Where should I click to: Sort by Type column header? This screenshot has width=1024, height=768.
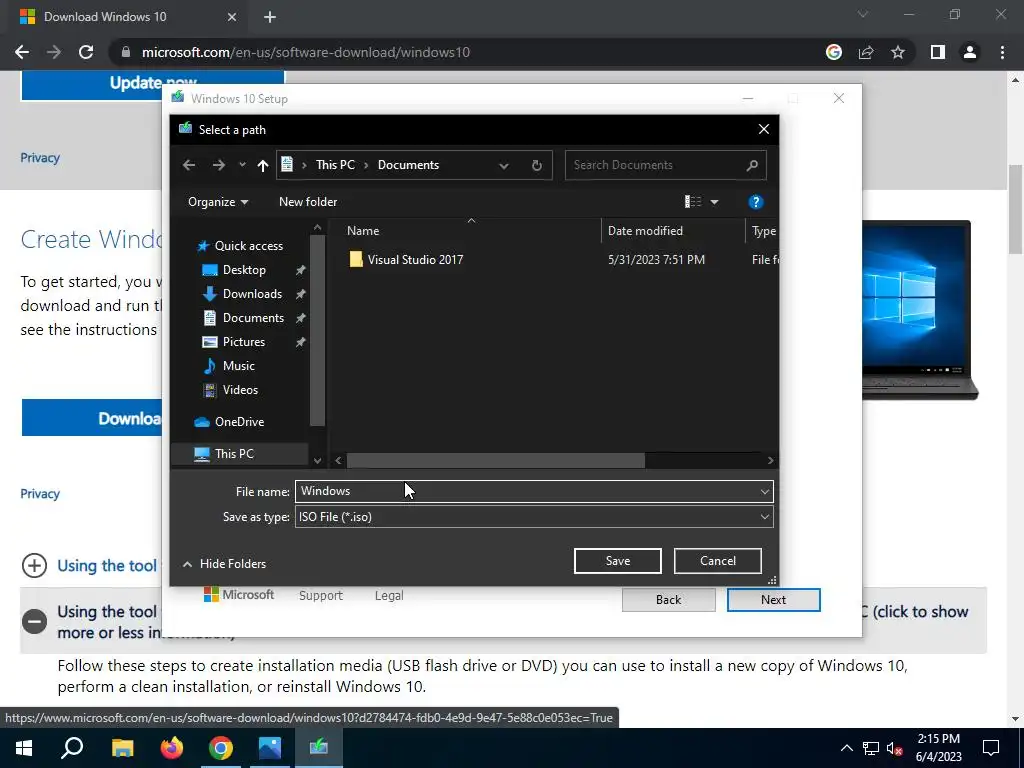(x=763, y=231)
